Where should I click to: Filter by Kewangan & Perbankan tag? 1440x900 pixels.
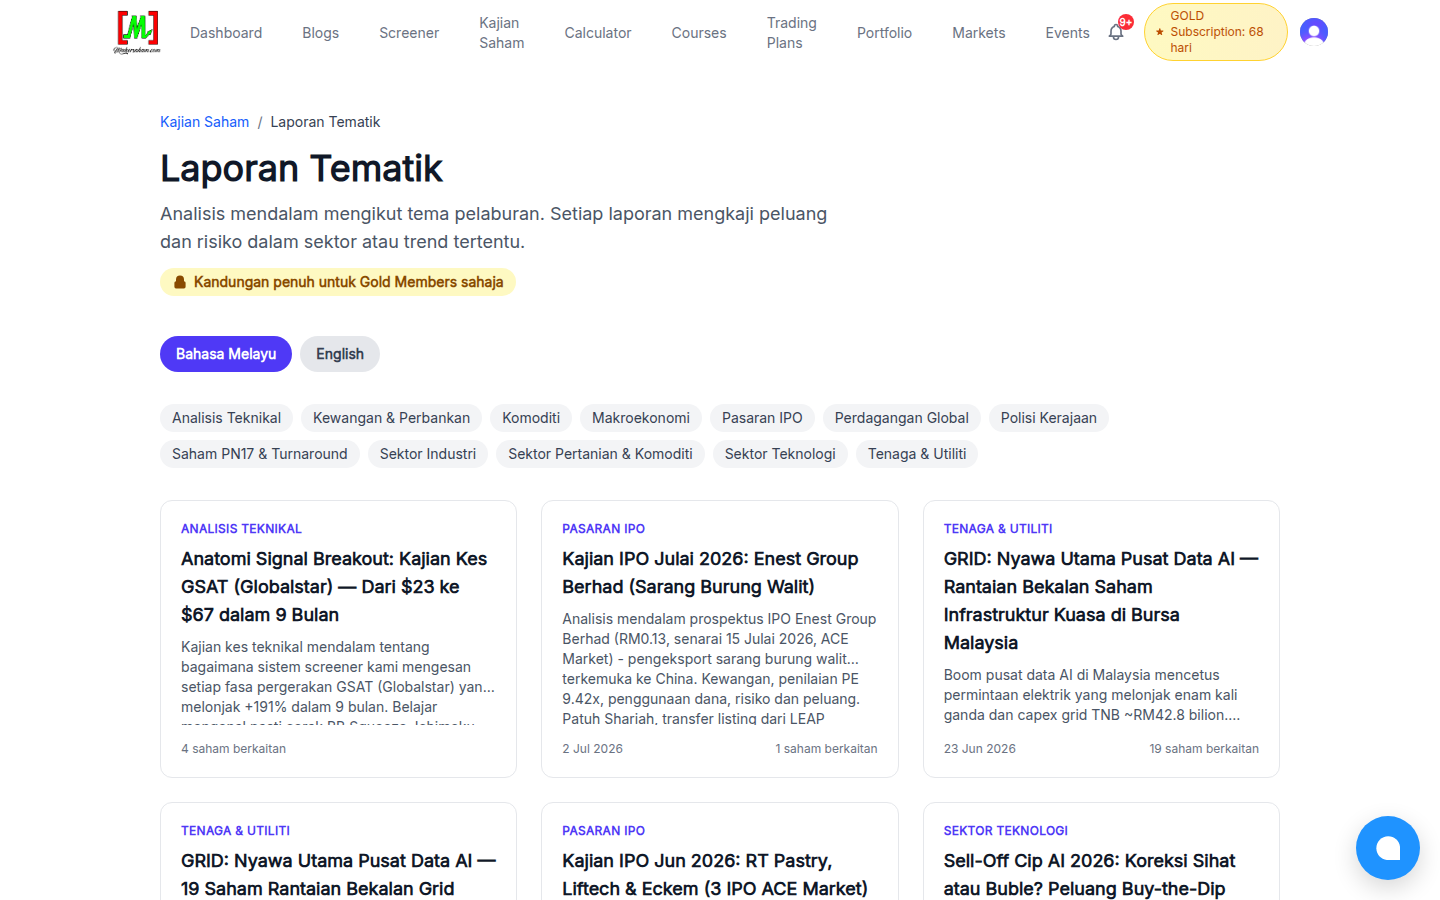click(x=391, y=418)
